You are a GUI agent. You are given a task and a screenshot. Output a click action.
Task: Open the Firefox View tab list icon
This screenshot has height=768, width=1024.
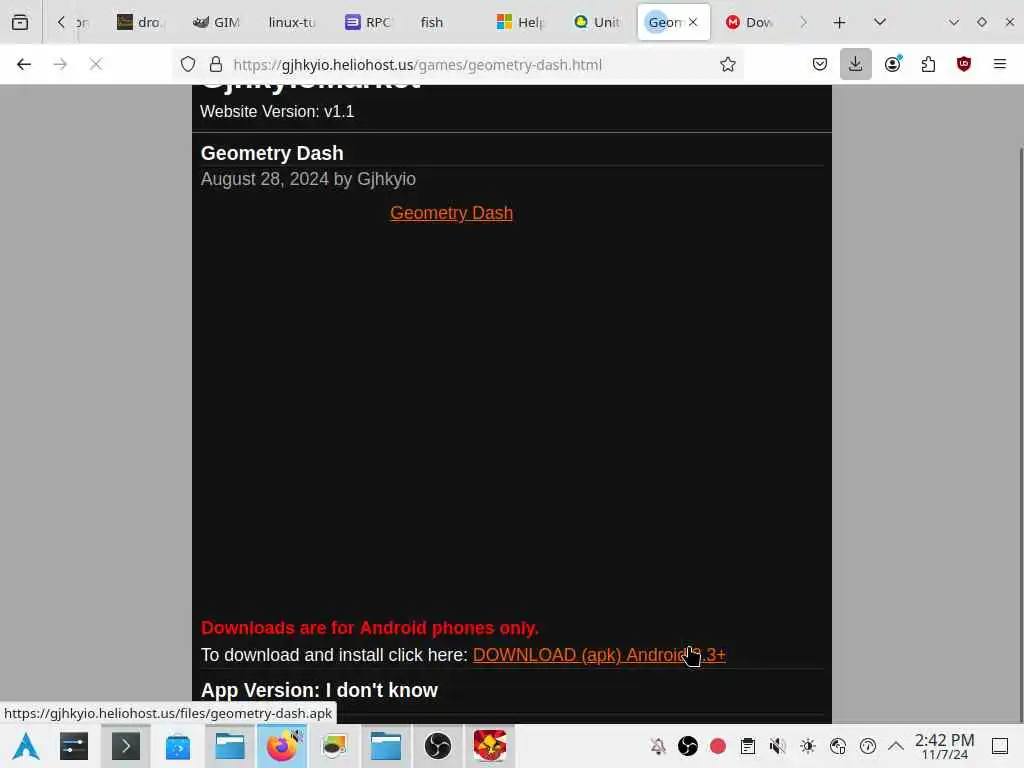click(20, 22)
